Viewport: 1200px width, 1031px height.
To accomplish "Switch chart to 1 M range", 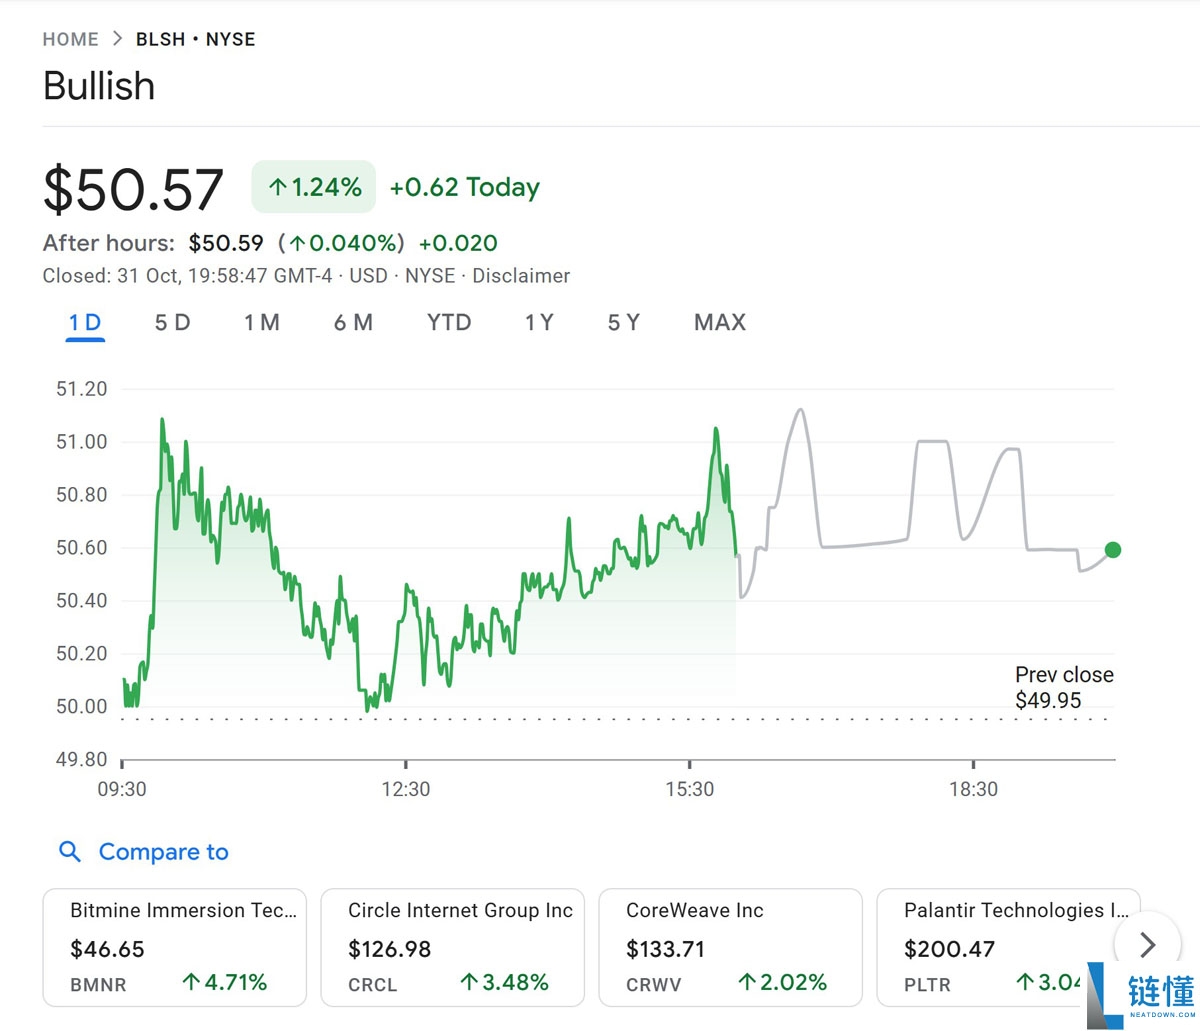I will click(x=262, y=323).
